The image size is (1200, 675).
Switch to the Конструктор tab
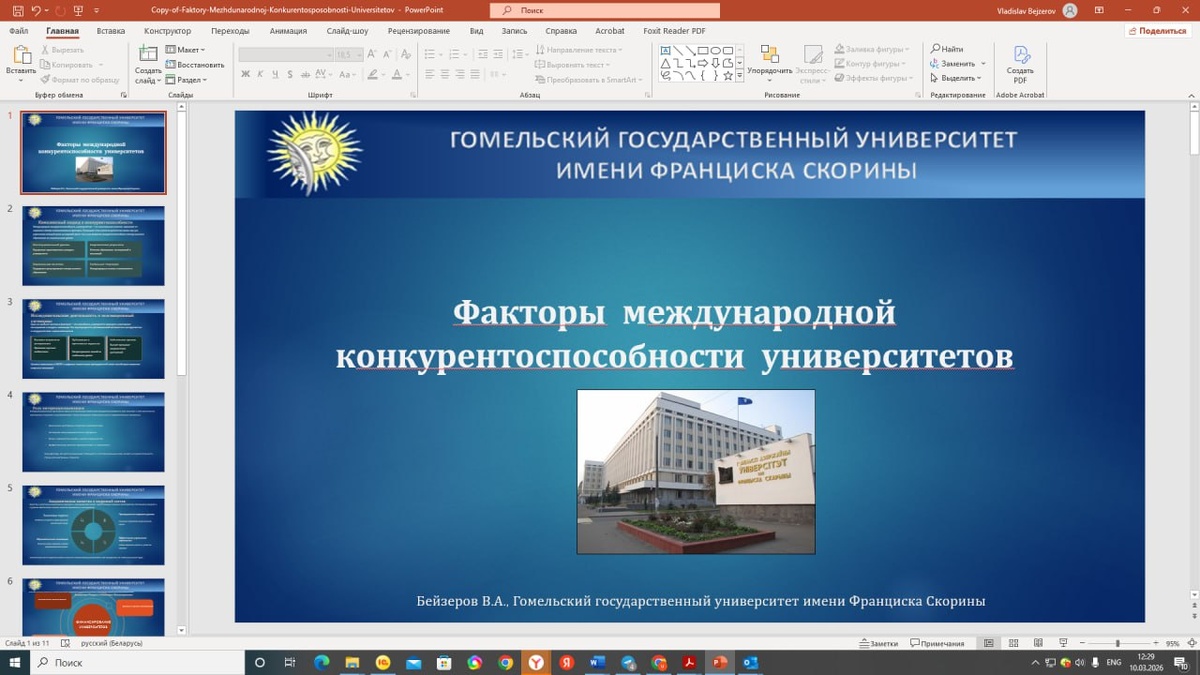click(167, 31)
